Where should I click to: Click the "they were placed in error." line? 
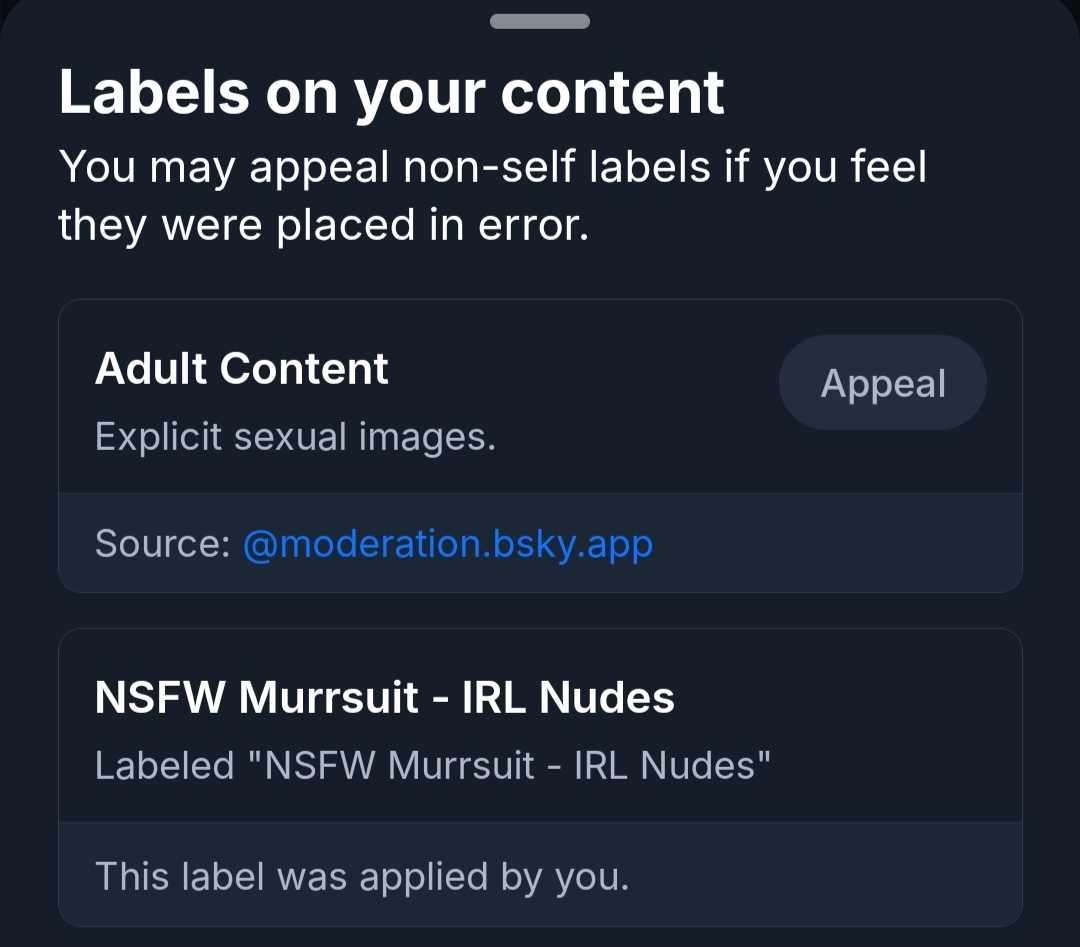(323, 225)
